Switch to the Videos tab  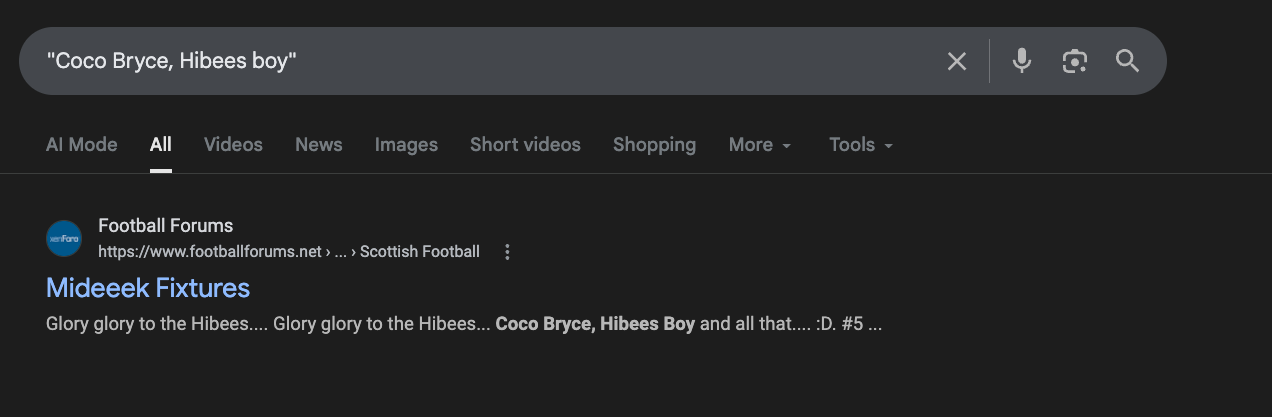coord(233,145)
